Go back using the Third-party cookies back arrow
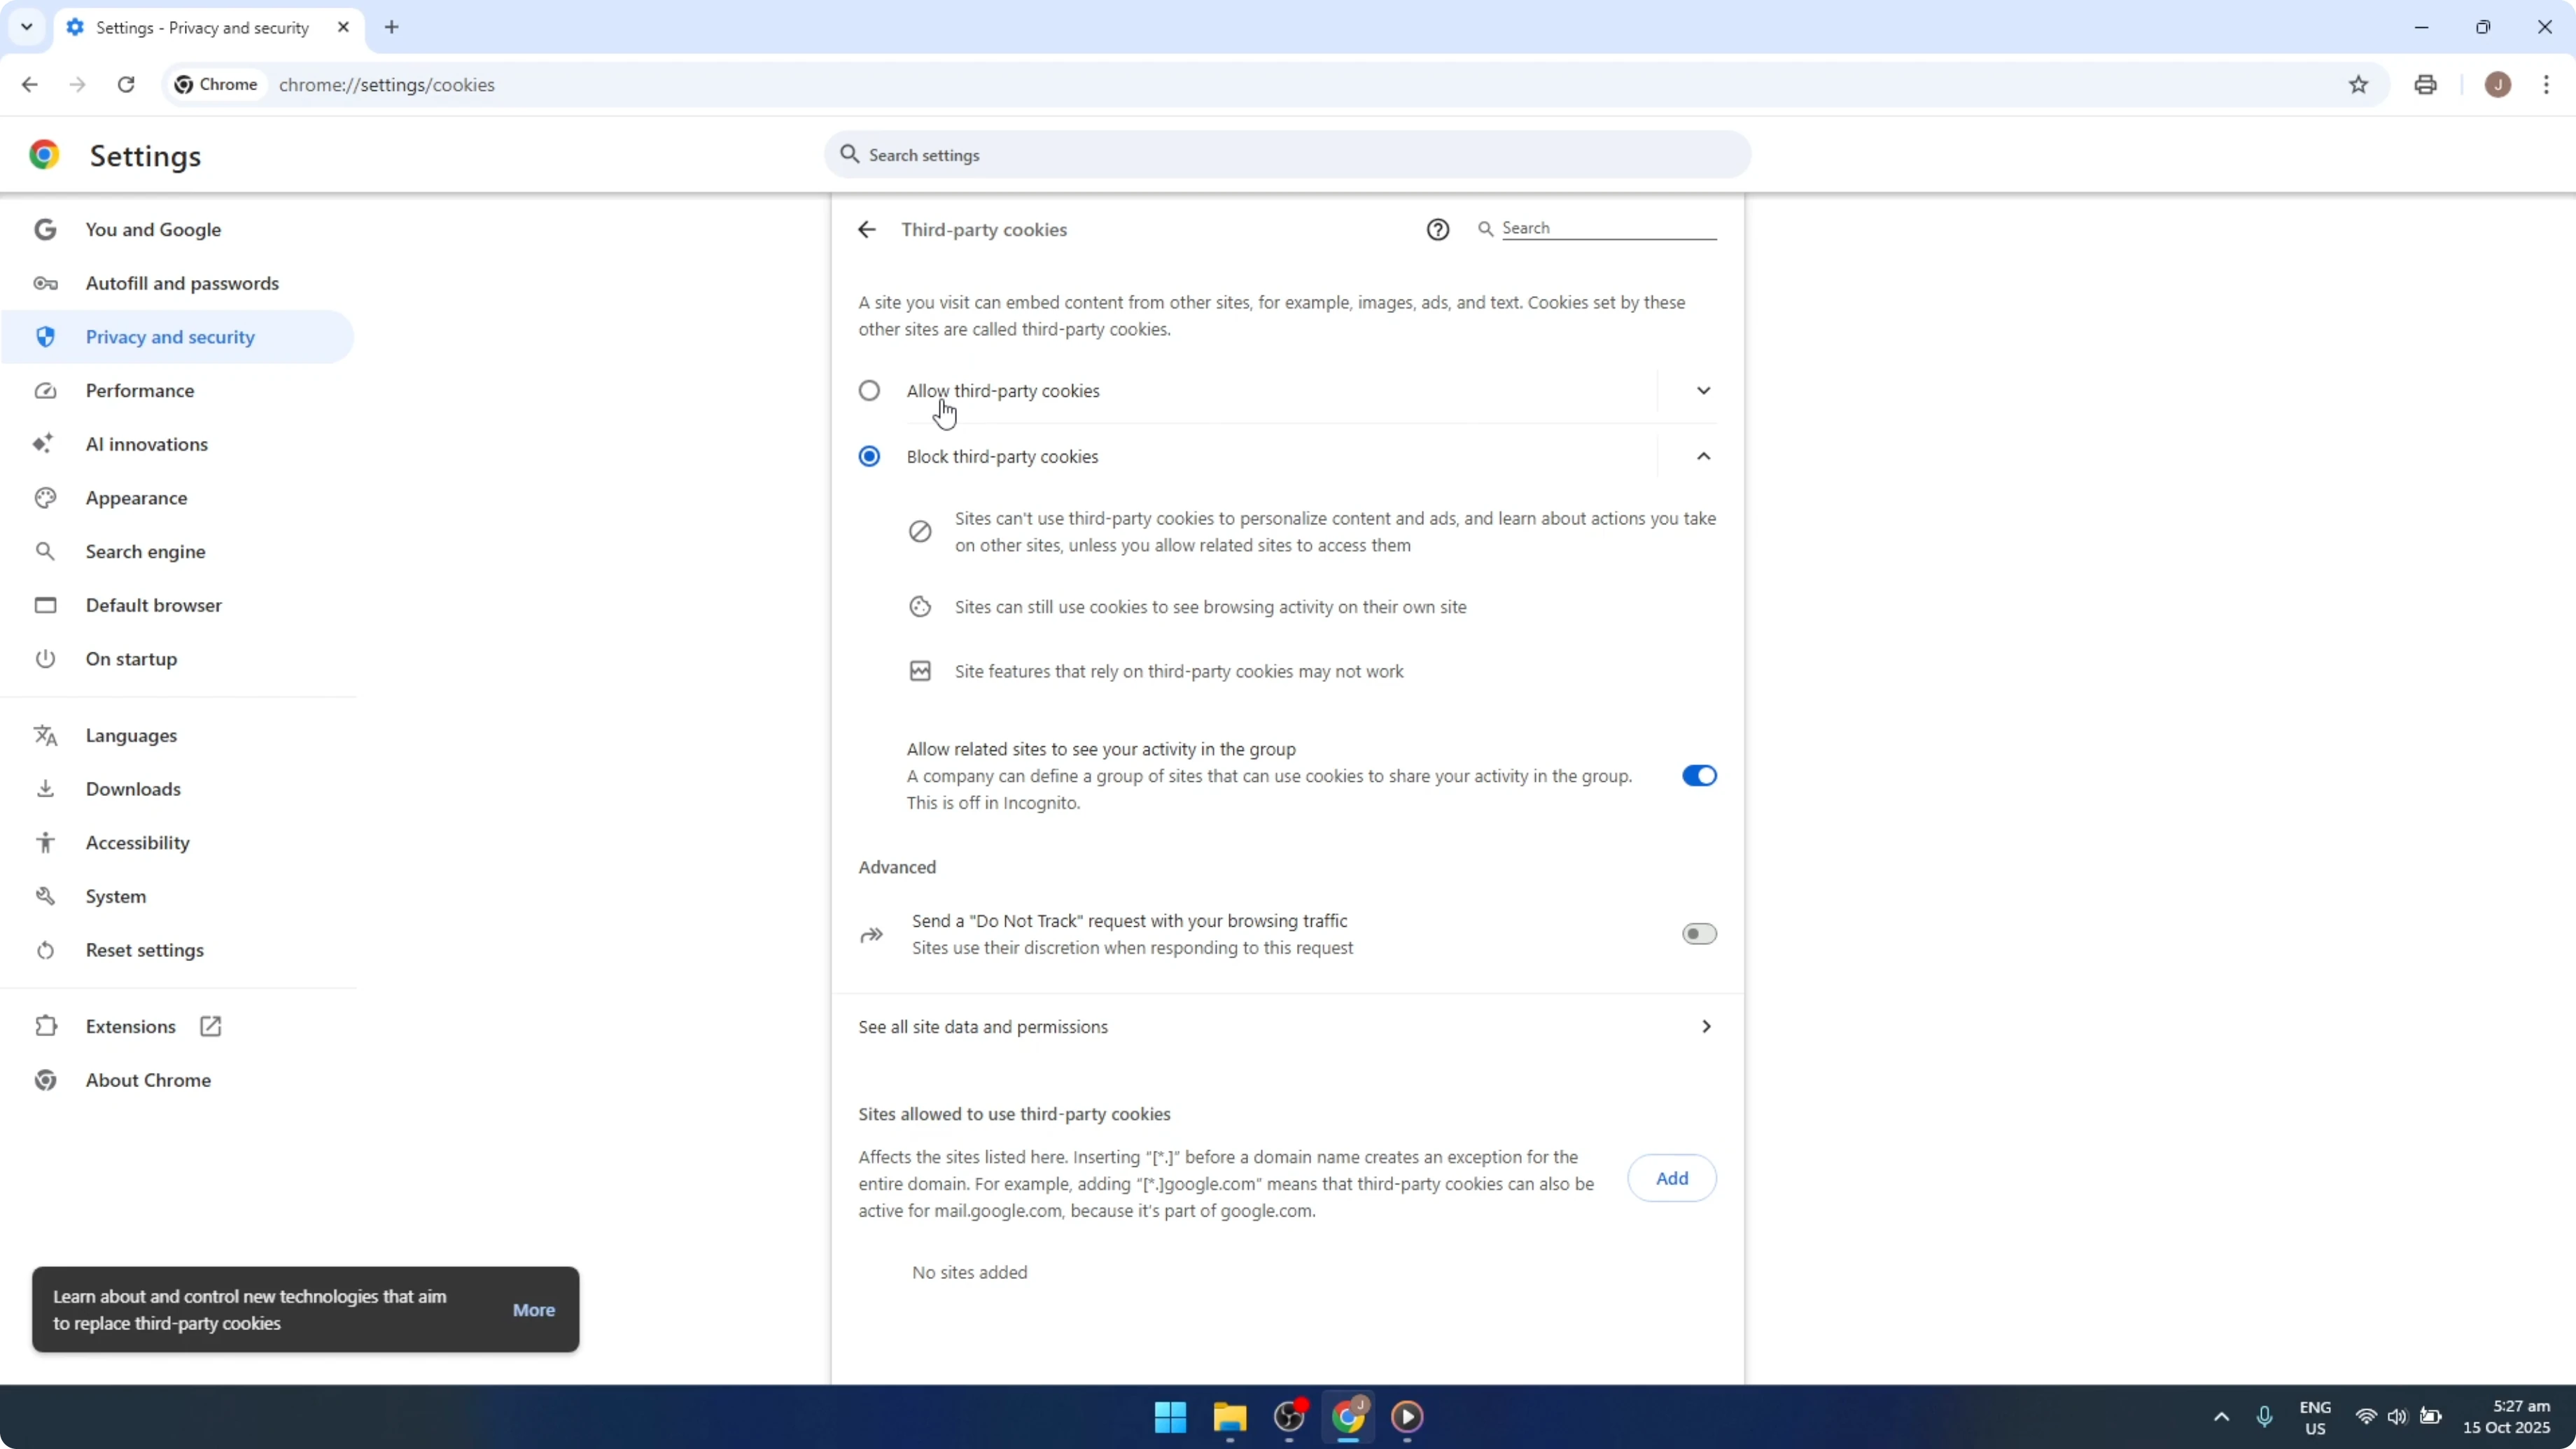 point(866,229)
